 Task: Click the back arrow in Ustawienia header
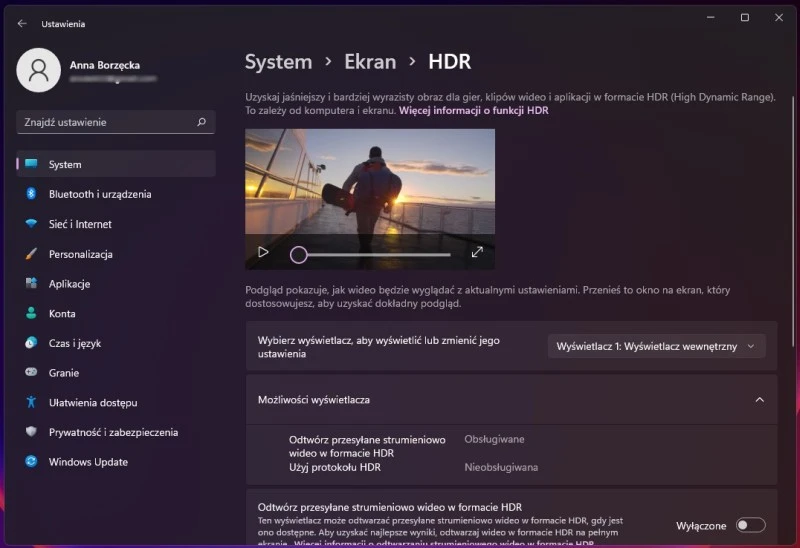point(22,23)
